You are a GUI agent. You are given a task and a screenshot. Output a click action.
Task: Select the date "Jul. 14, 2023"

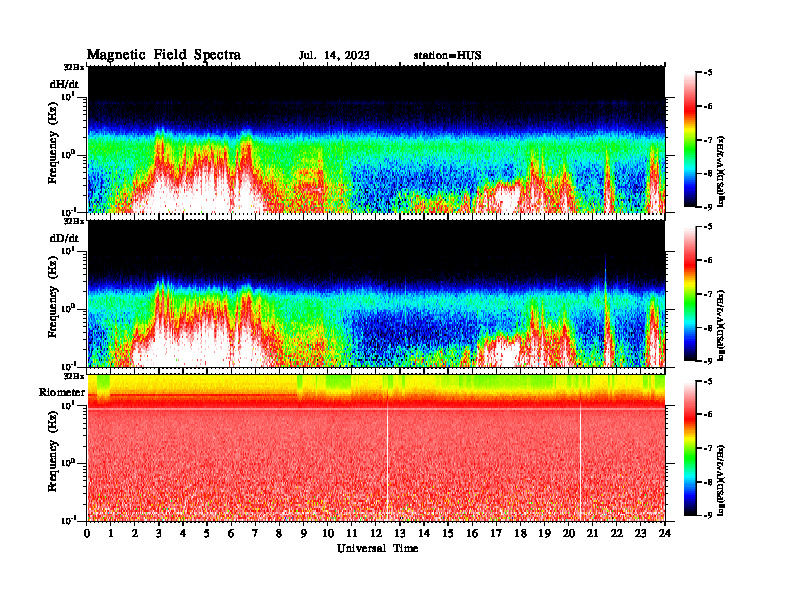coord(334,56)
